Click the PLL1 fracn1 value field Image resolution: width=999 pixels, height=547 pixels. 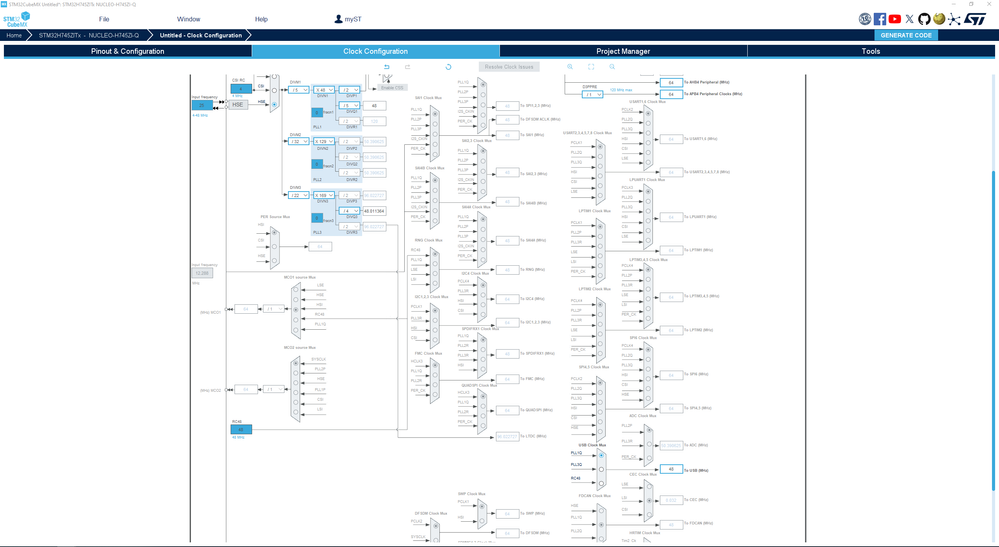tap(317, 113)
